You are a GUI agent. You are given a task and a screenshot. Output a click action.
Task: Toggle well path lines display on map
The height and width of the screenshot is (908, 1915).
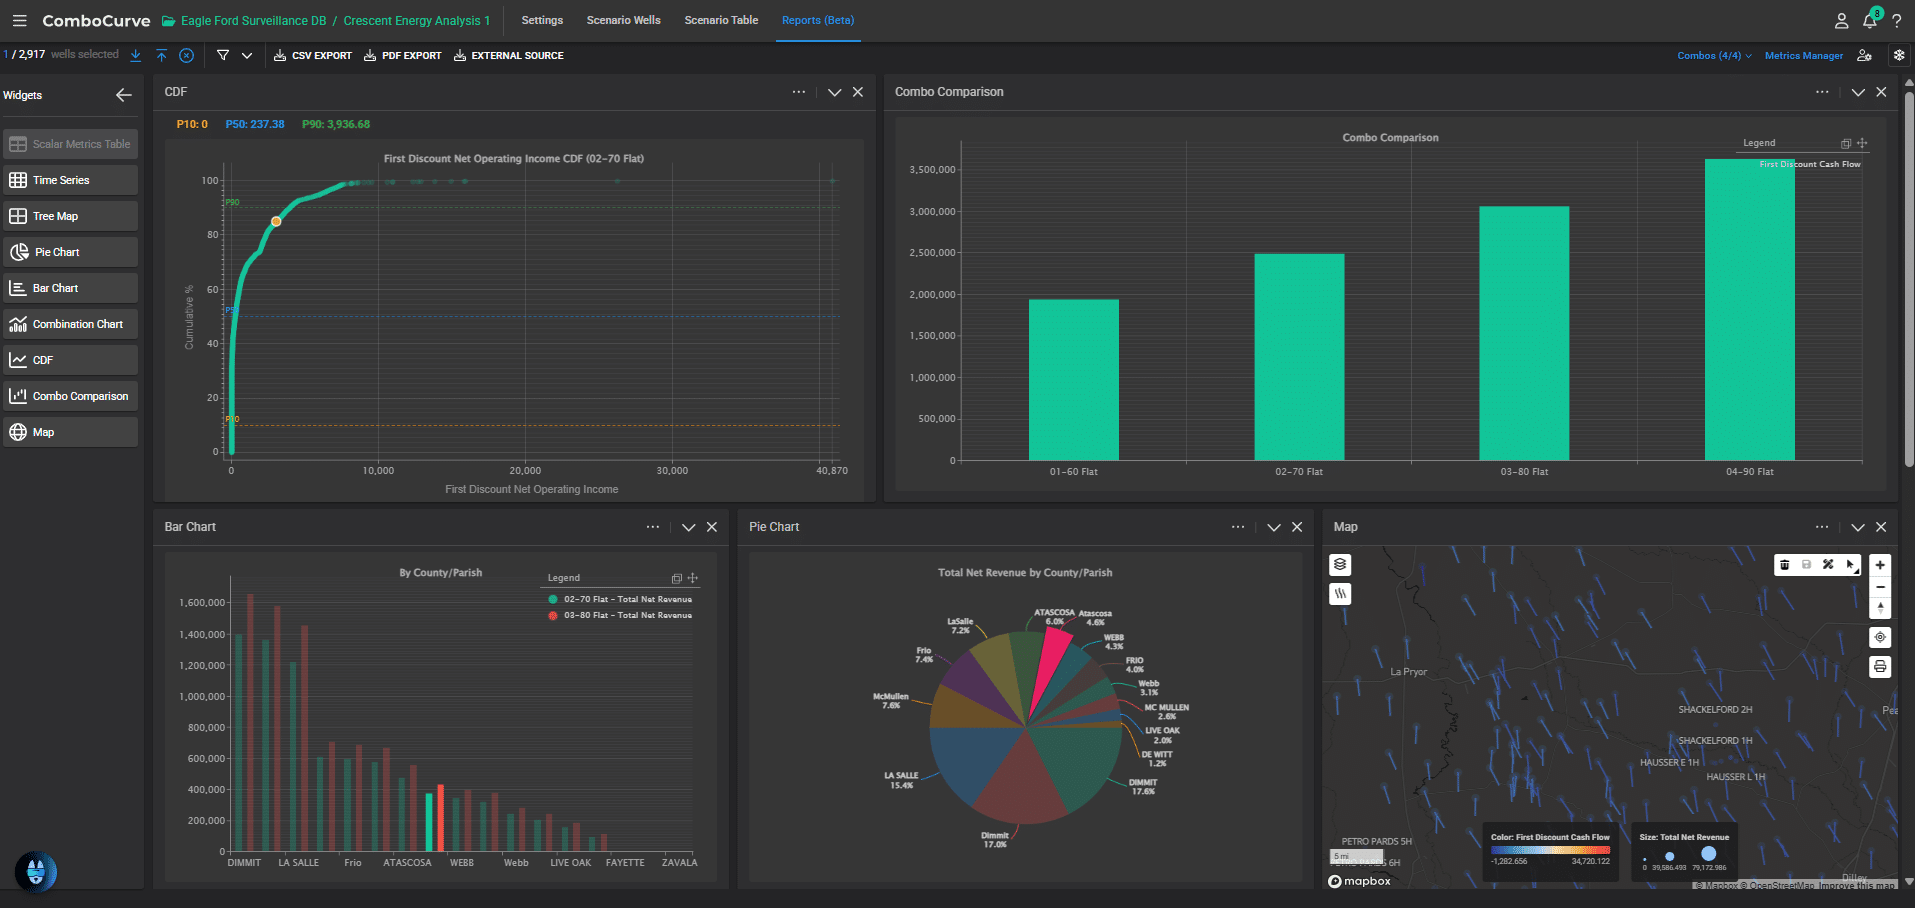[1340, 594]
